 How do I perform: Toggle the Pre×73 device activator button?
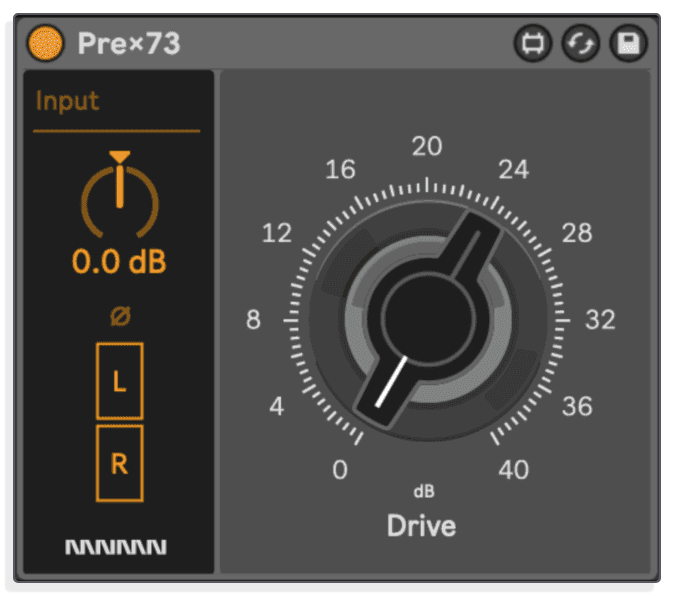click(45, 43)
